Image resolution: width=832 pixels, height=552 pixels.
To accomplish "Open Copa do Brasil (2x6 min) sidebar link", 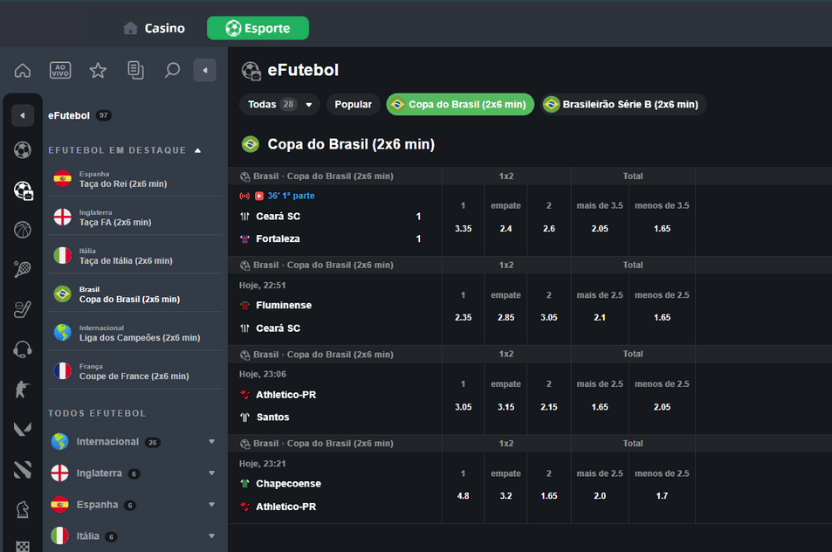I will (x=135, y=294).
